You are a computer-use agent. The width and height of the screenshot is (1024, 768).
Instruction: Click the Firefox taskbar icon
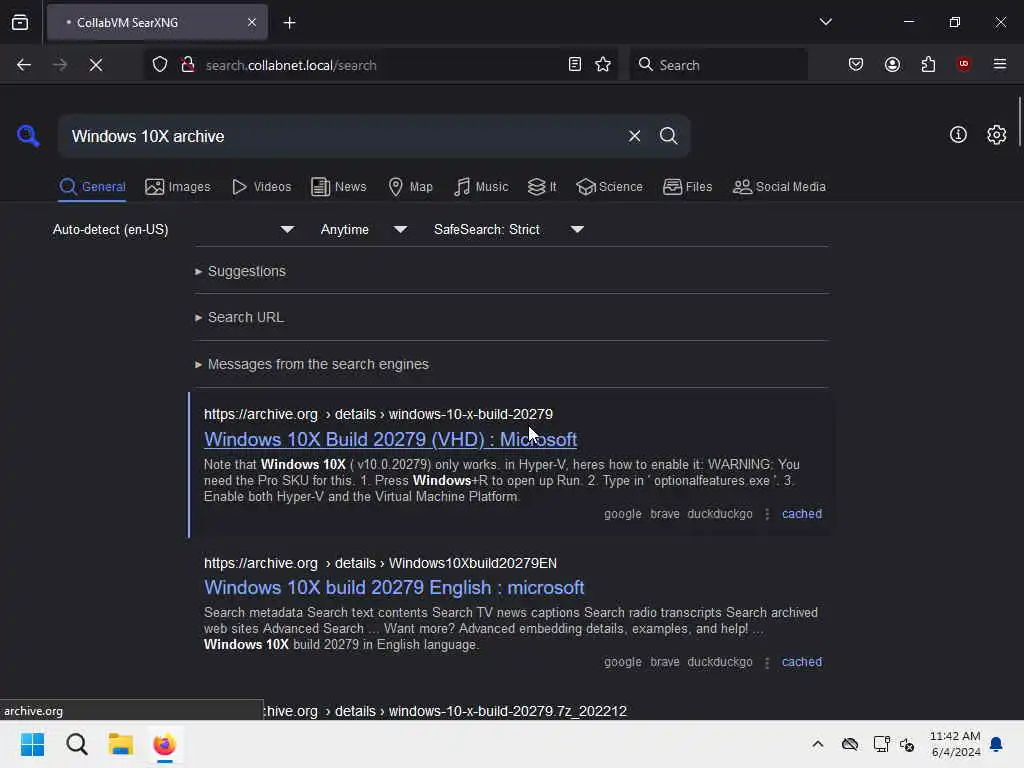(165, 744)
